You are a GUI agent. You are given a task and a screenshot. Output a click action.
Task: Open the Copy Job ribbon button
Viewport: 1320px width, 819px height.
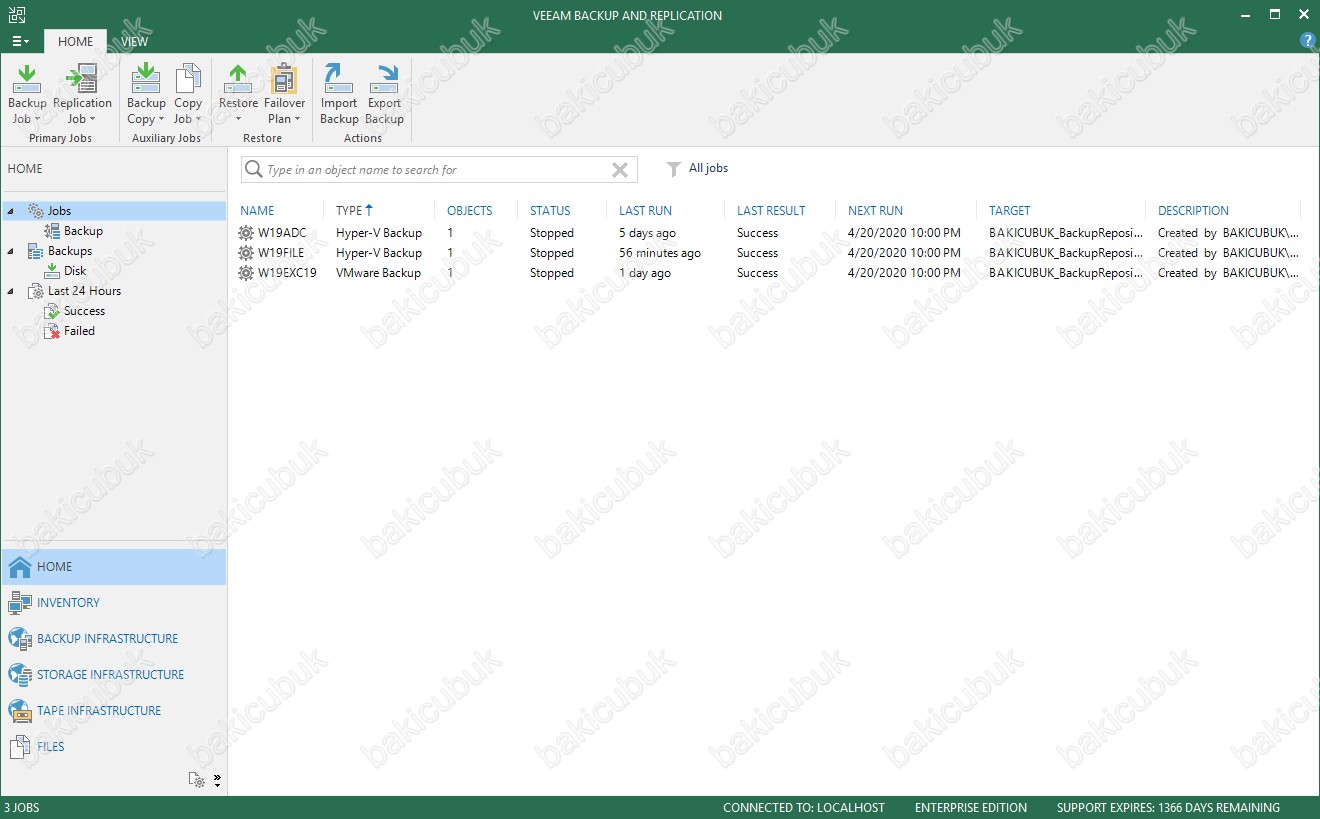coord(188,94)
